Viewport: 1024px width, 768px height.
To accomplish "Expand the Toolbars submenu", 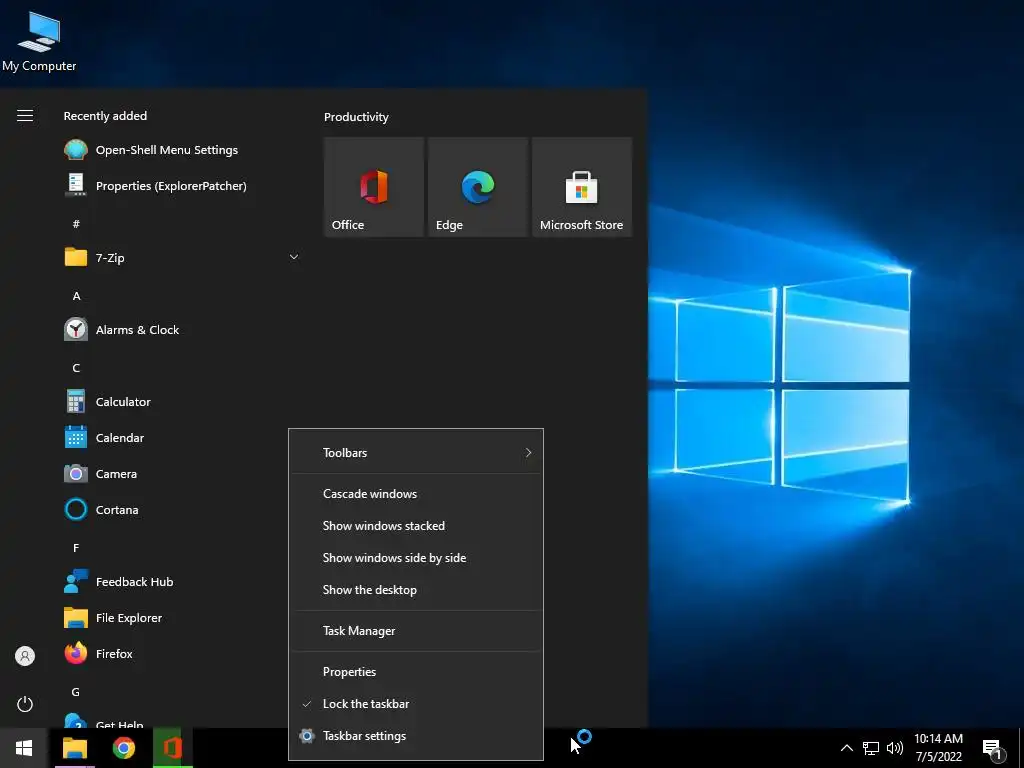I will [x=416, y=453].
